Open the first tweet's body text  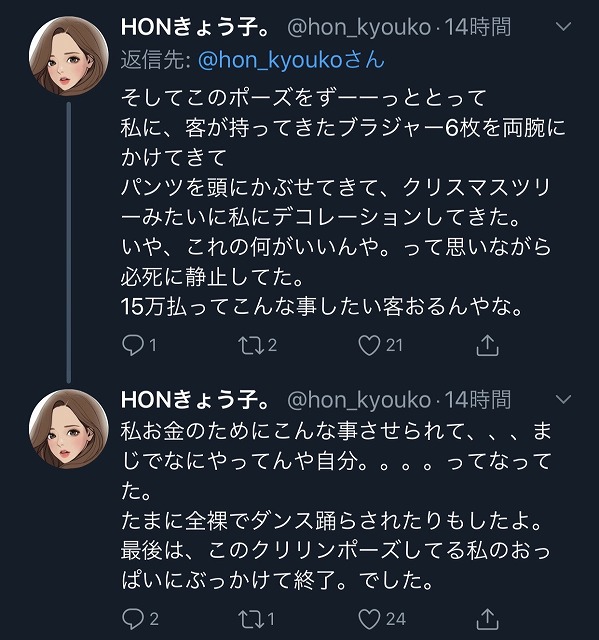(343, 202)
